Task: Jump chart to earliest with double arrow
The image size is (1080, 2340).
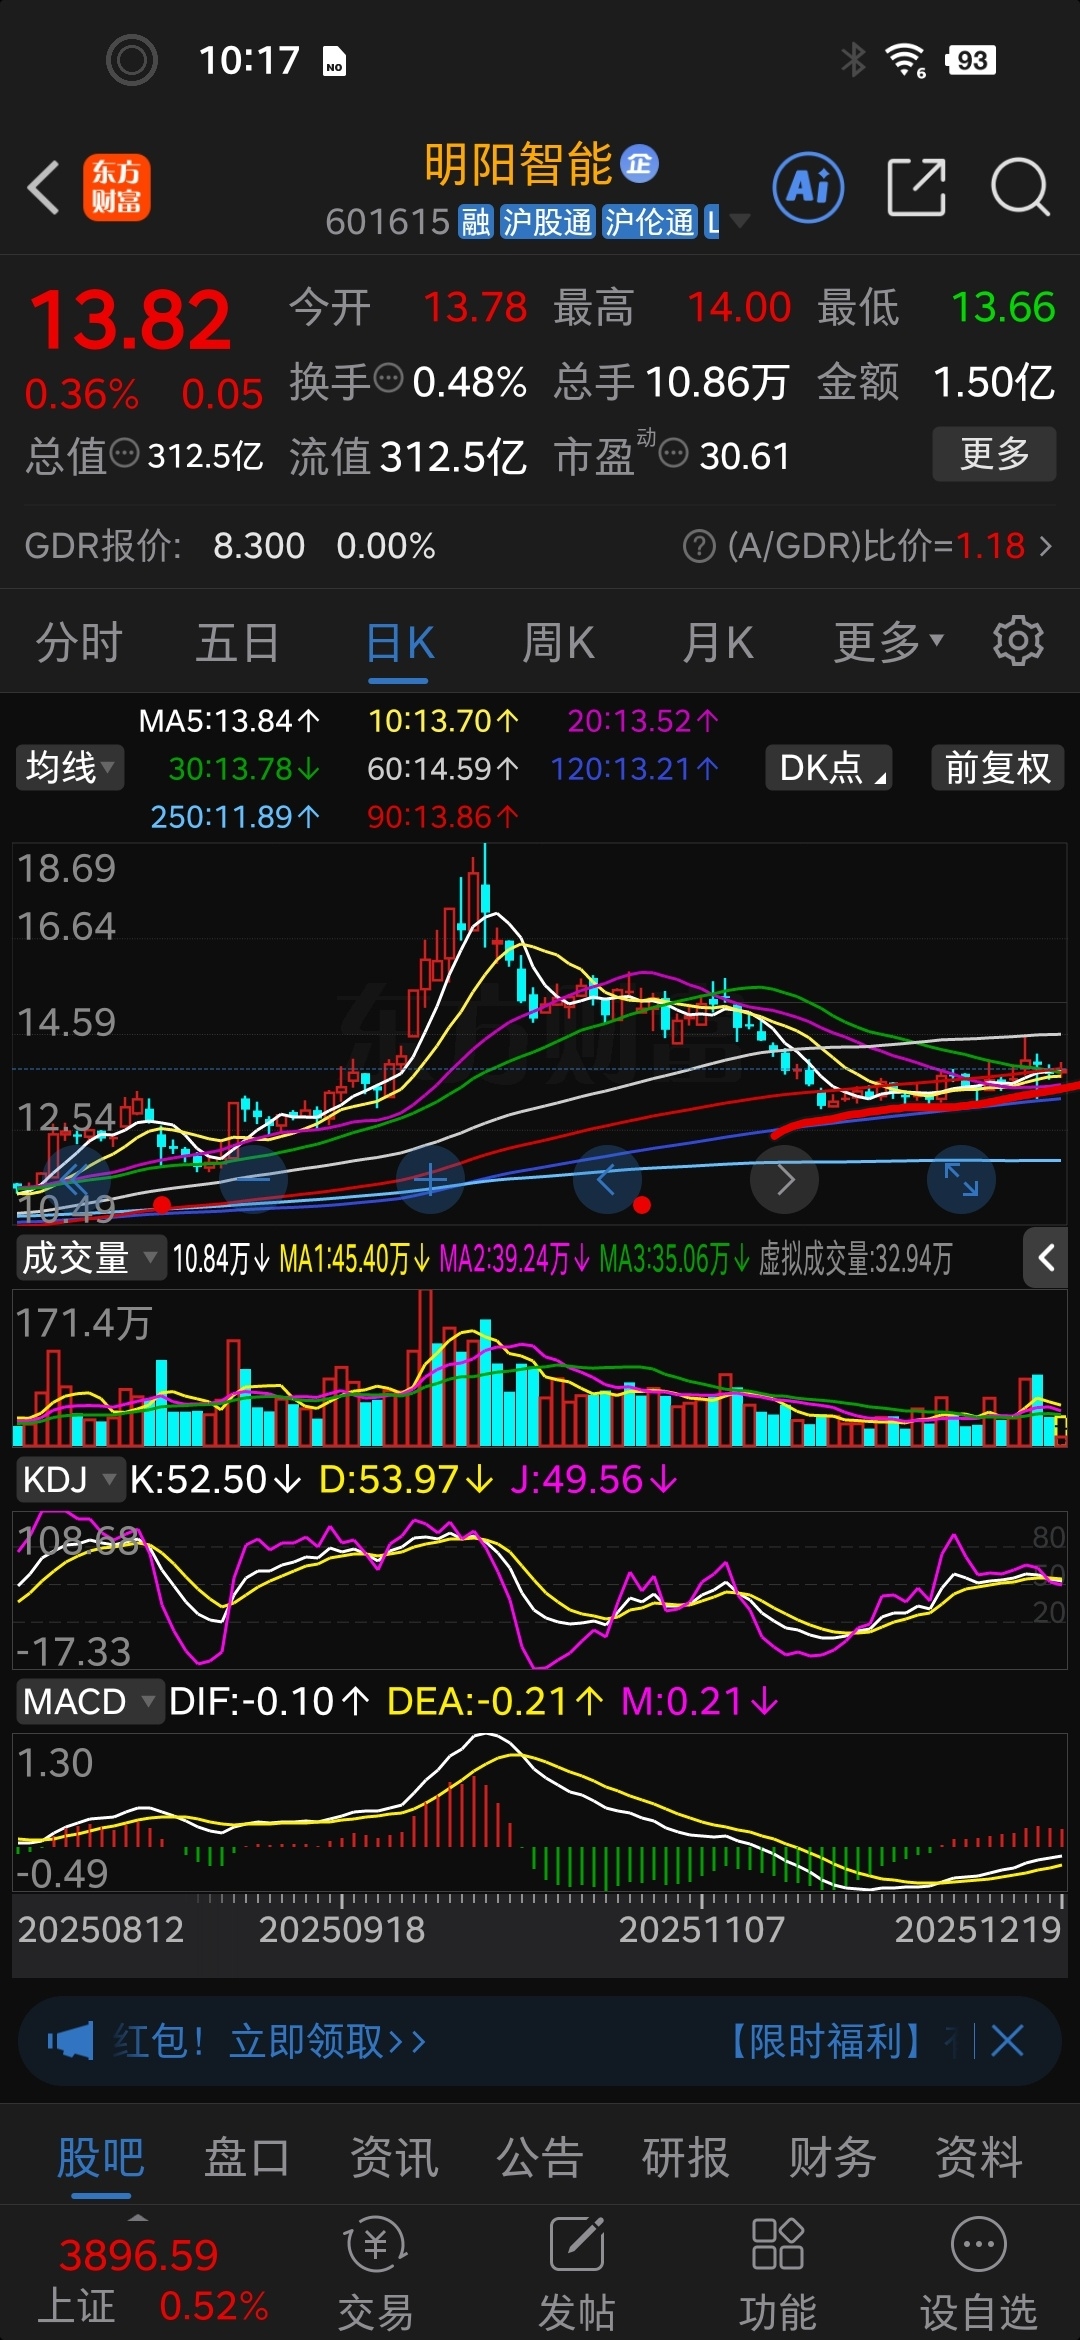Action: click(76, 1180)
